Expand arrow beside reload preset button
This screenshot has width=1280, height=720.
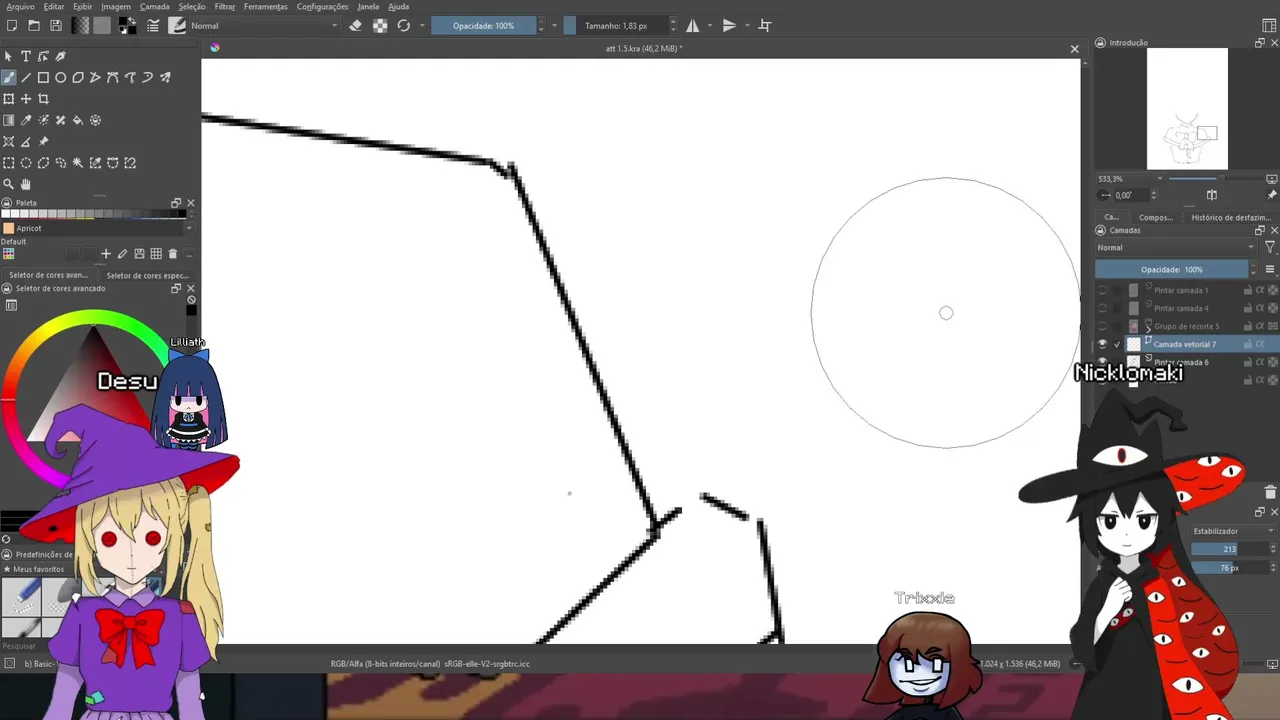pos(422,26)
